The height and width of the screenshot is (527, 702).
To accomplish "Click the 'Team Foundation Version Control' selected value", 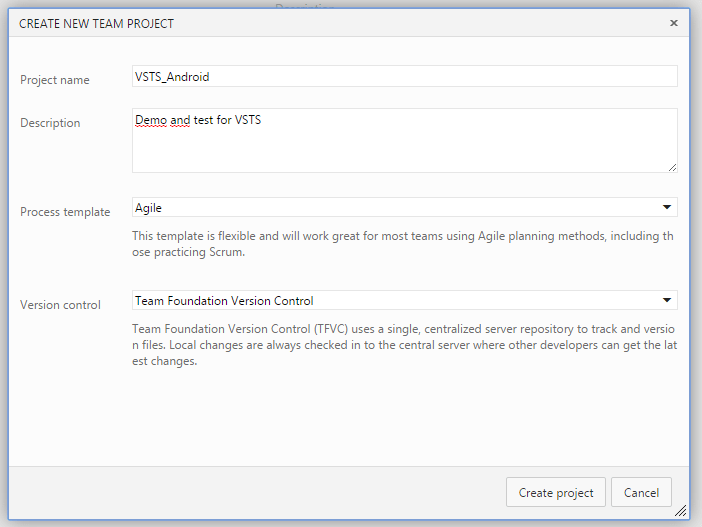I will pyautogui.click(x=224, y=300).
